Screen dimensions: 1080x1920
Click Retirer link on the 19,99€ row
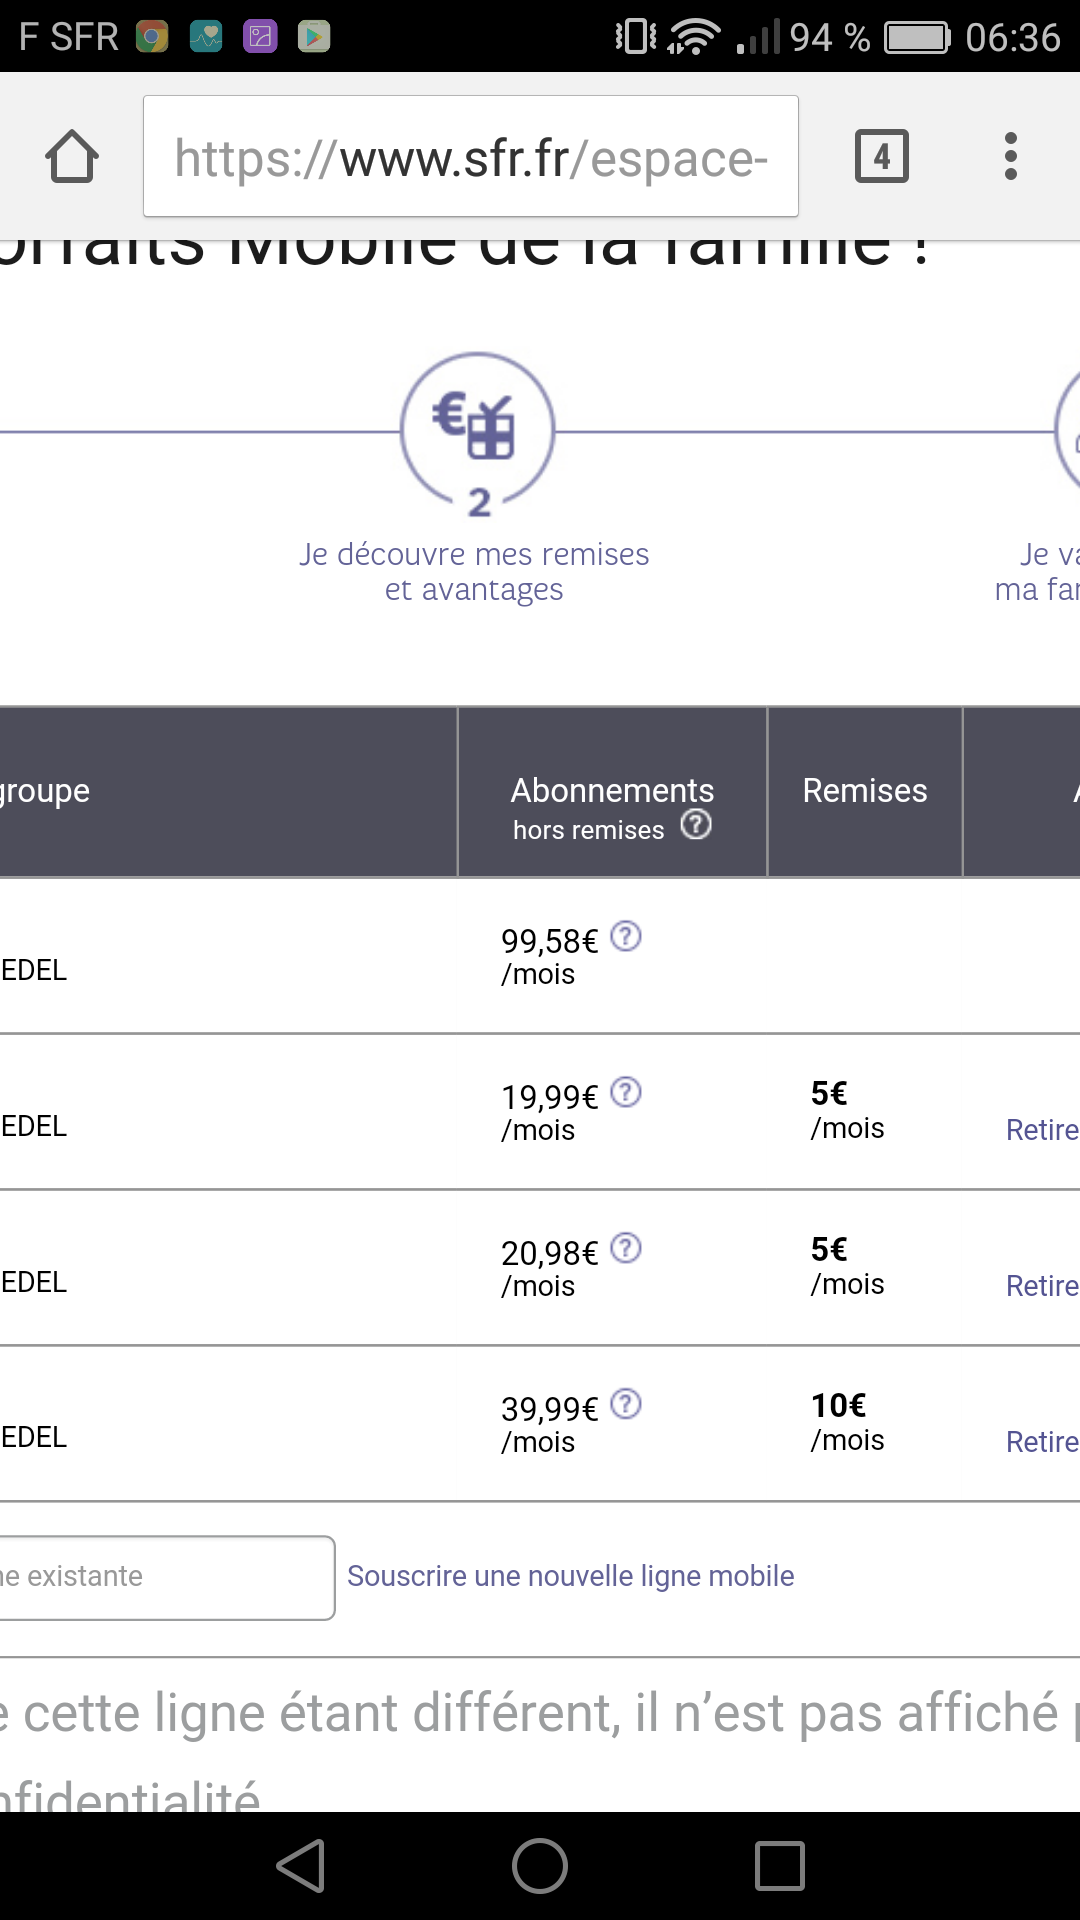1042,1130
